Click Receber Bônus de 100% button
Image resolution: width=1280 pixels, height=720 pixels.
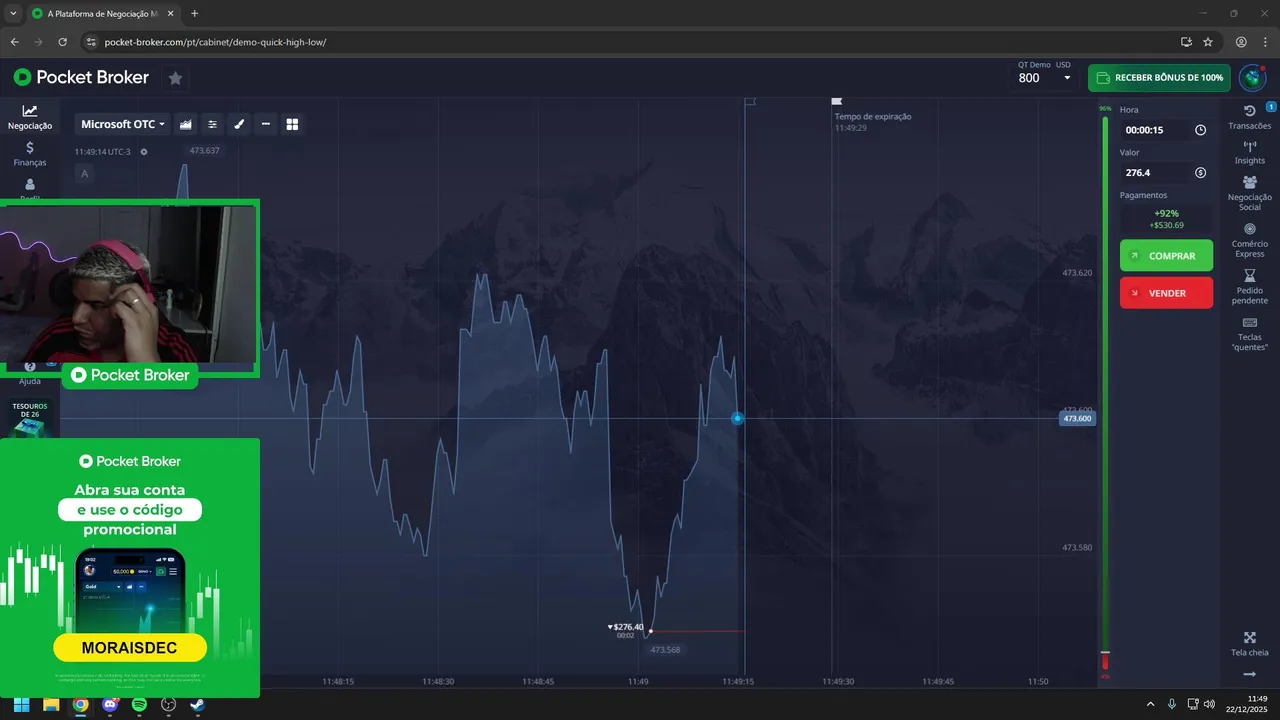click(1159, 78)
